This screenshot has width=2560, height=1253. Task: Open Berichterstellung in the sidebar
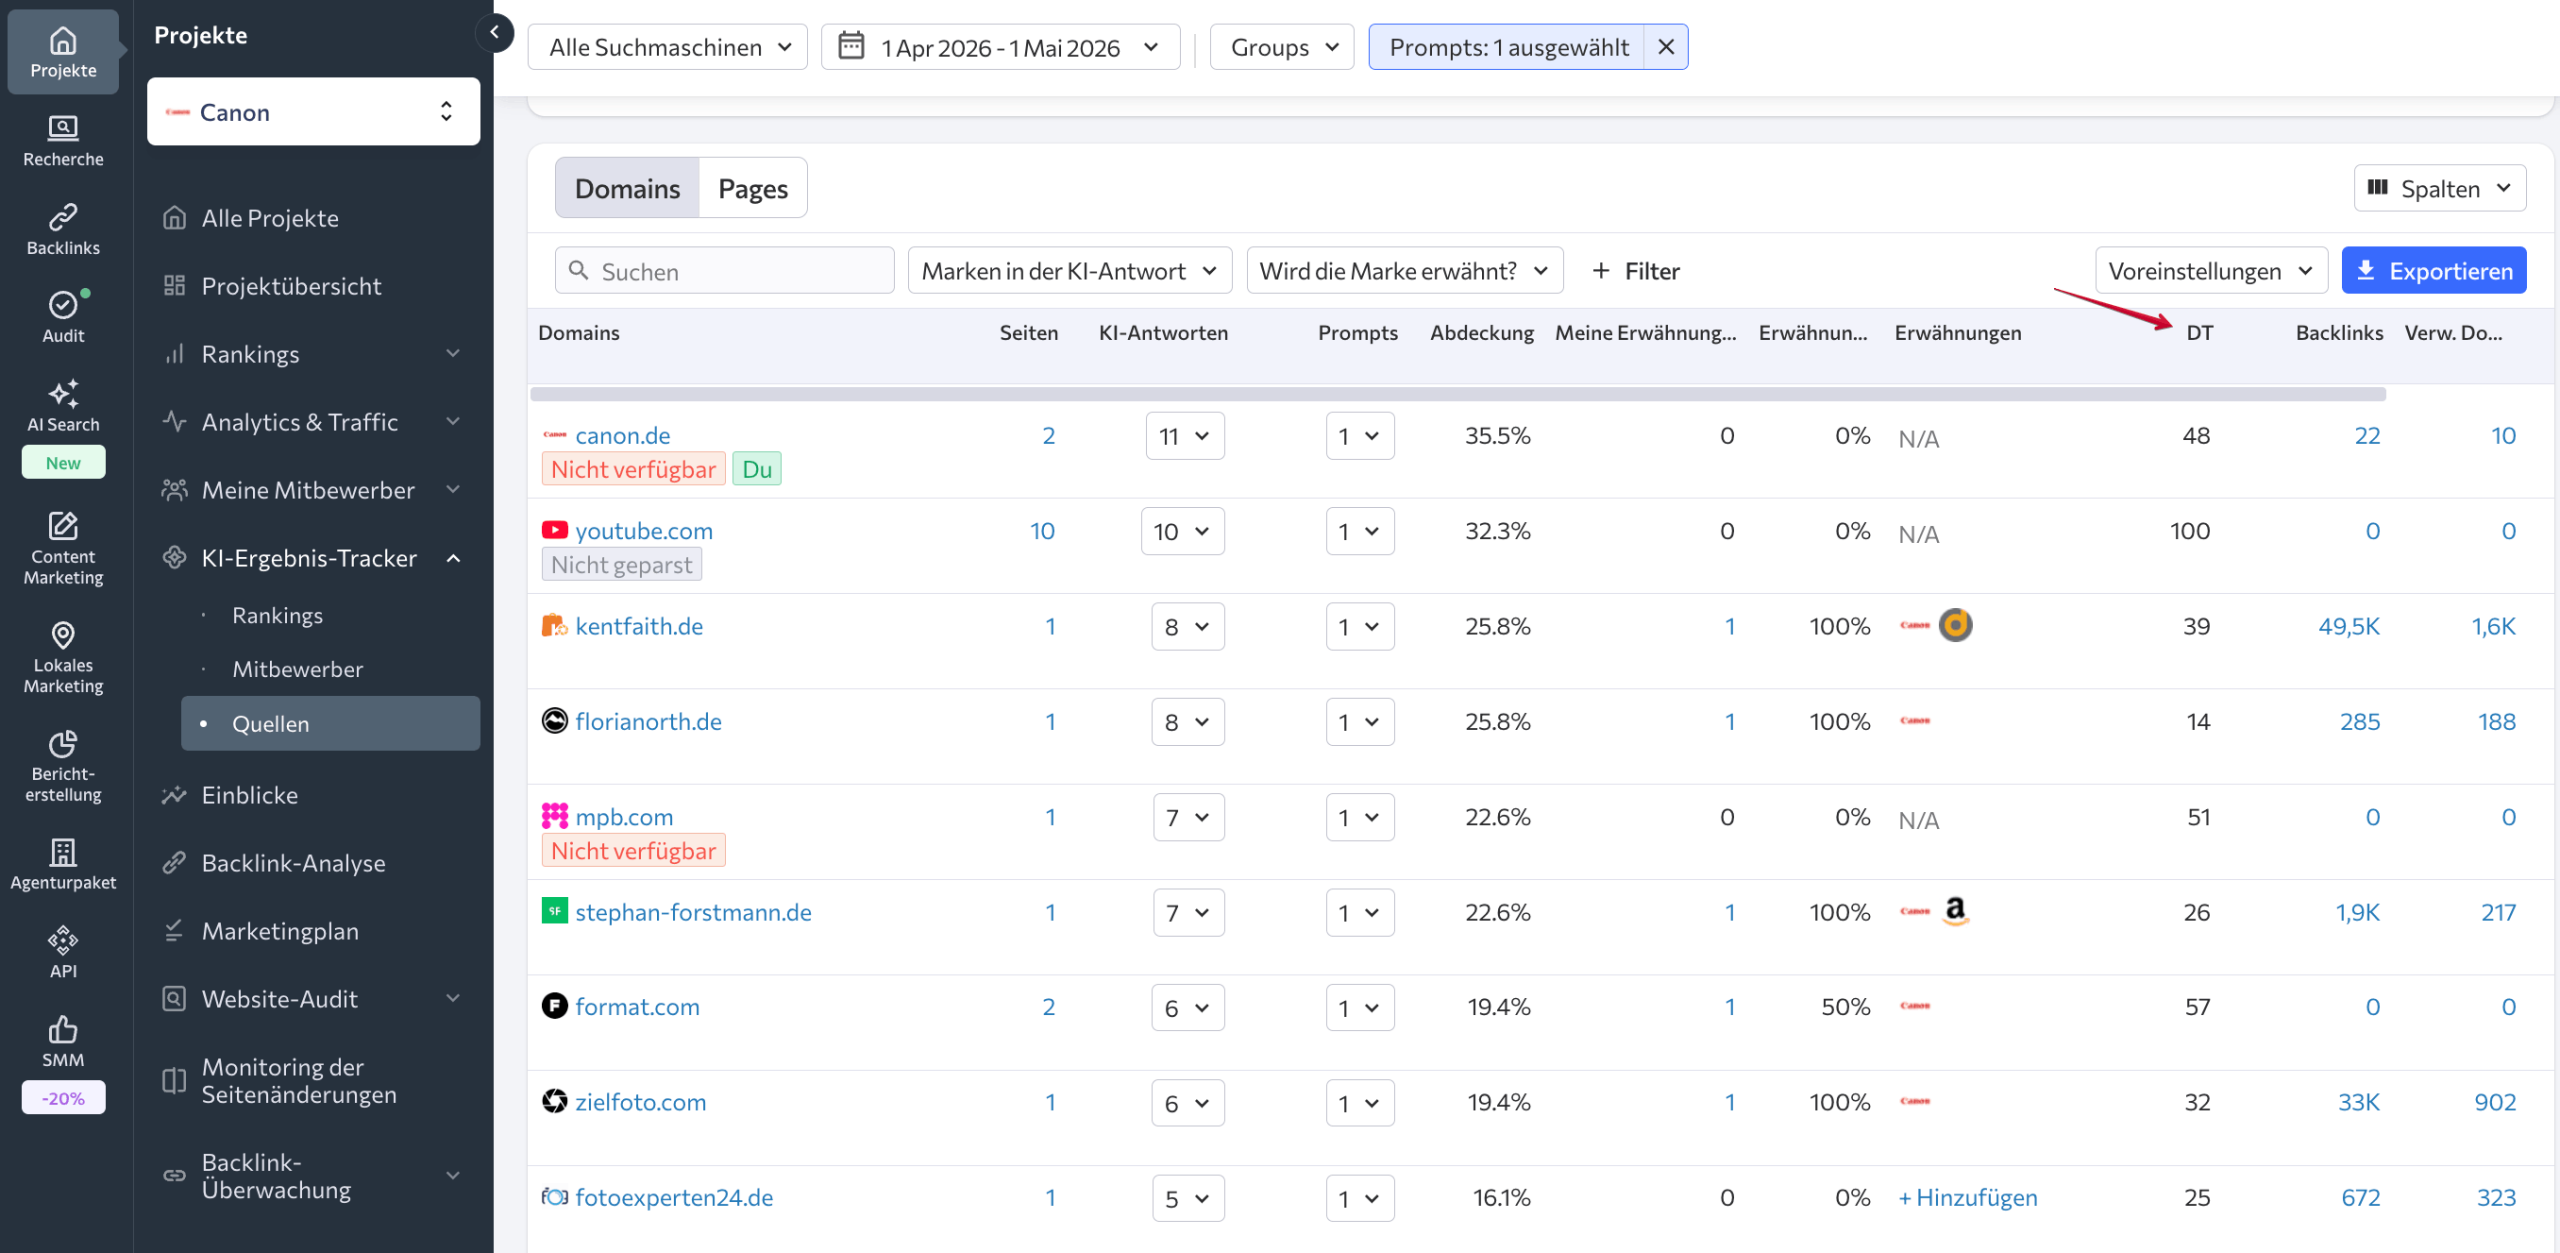click(63, 766)
